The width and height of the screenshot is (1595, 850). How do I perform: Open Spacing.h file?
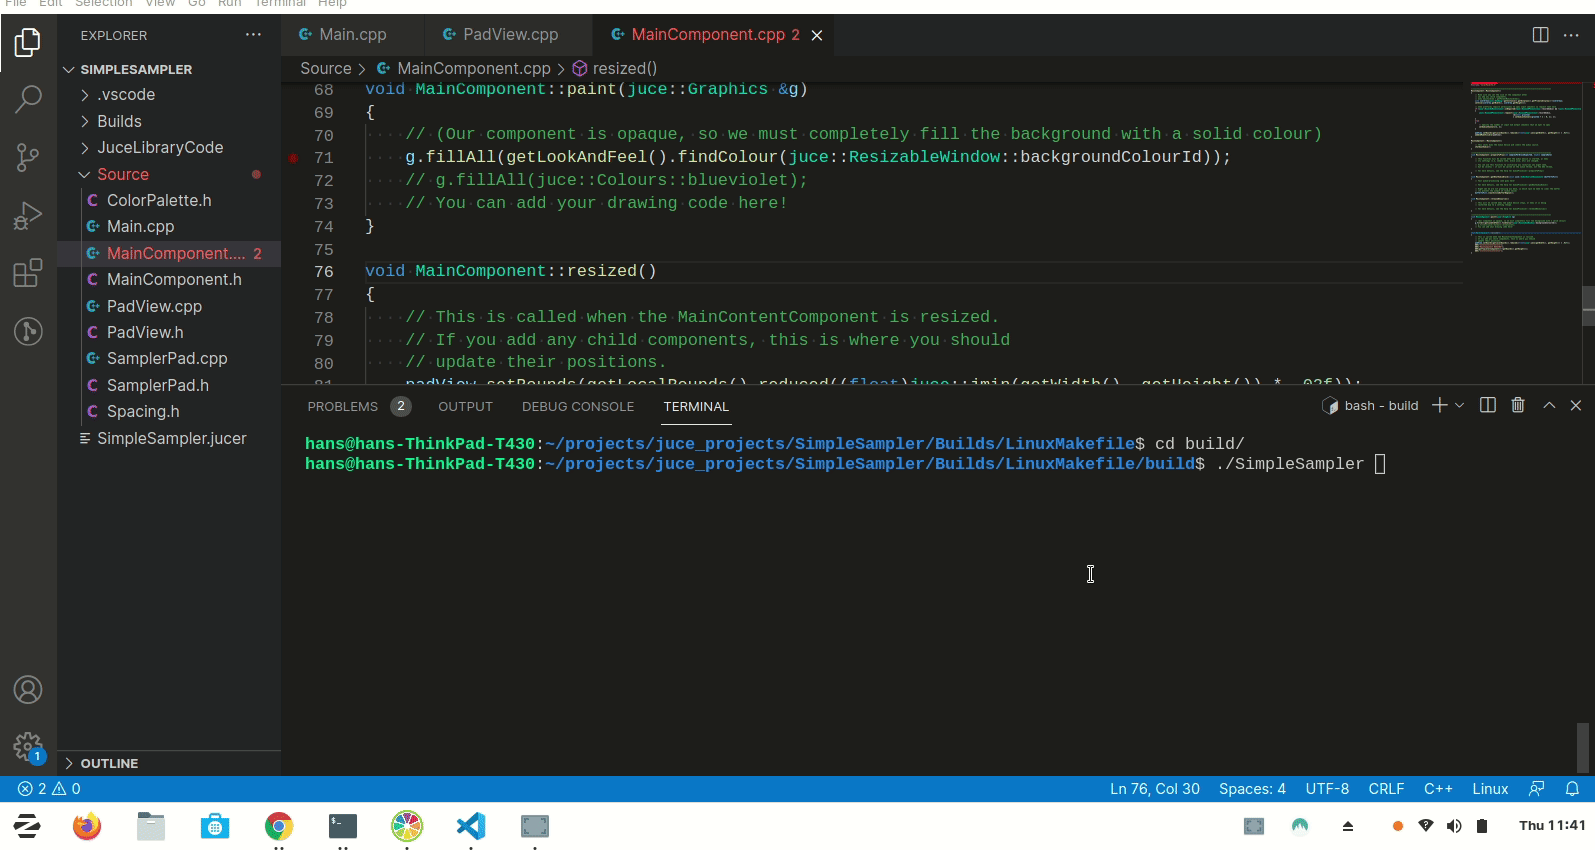143,411
